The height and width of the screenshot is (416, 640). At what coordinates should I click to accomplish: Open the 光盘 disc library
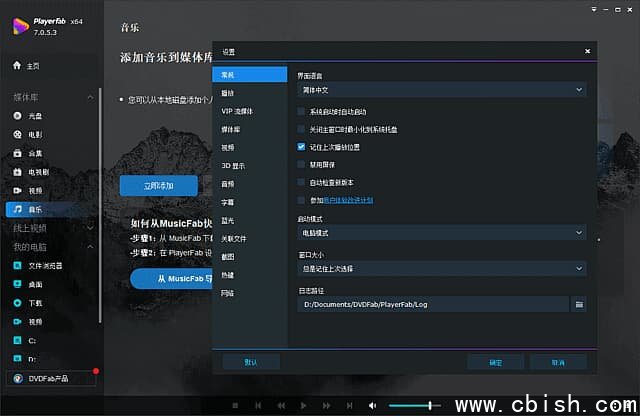click(x=28, y=116)
